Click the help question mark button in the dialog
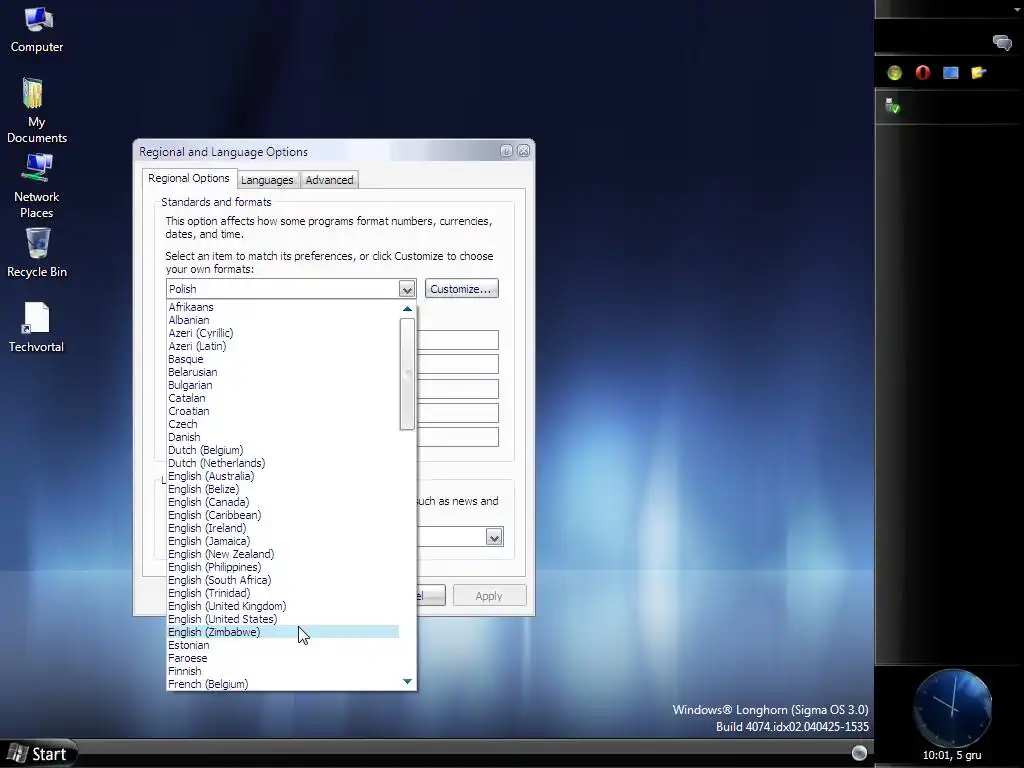This screenshot has height=768, width=1024. tap(506, 151)
